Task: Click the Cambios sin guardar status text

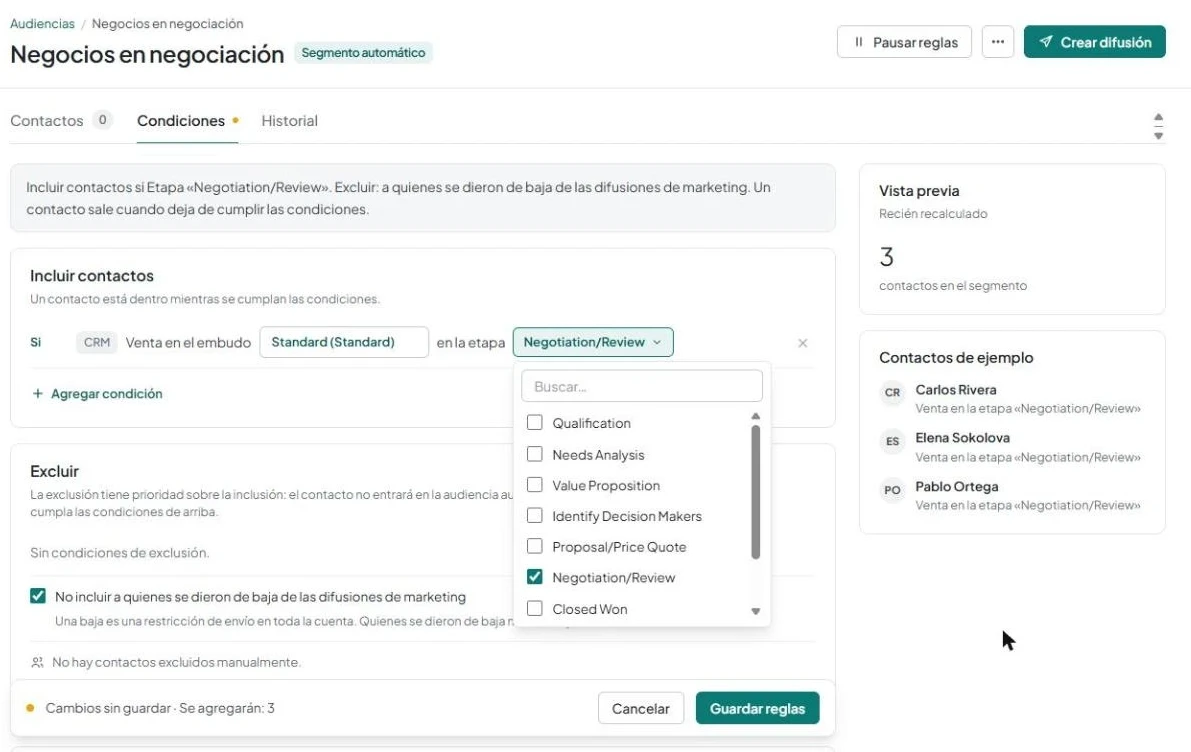Action: click(x=108, y=708)
